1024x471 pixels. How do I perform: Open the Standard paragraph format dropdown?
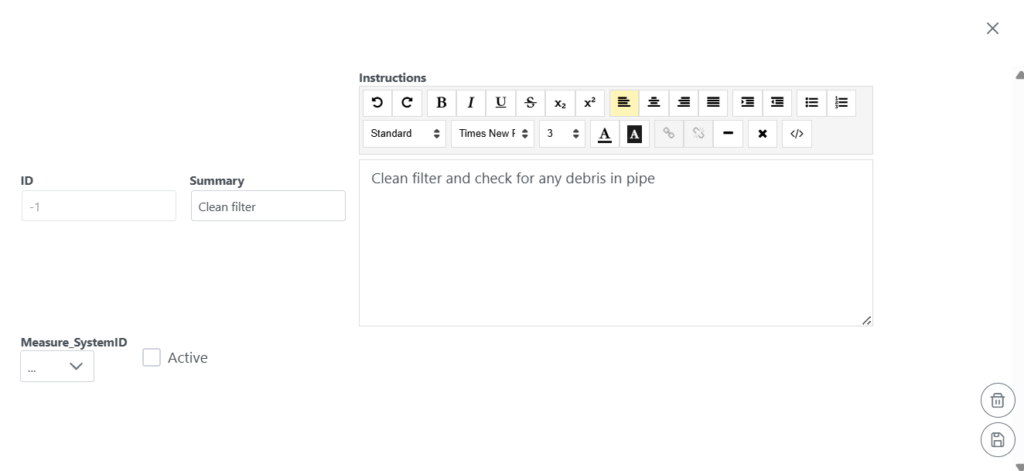tap(405, 133)
